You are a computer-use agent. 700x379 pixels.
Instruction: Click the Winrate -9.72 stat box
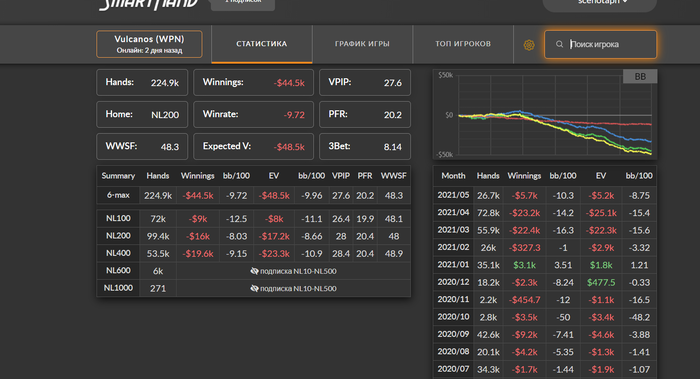tap(254, 115)
